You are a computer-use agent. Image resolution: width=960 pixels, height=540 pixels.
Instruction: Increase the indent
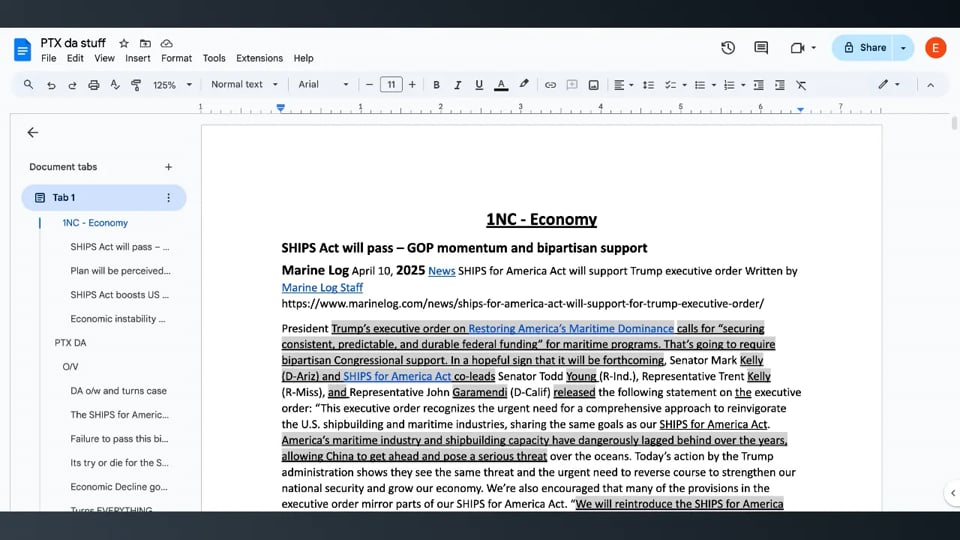click(x=779, y=85)
